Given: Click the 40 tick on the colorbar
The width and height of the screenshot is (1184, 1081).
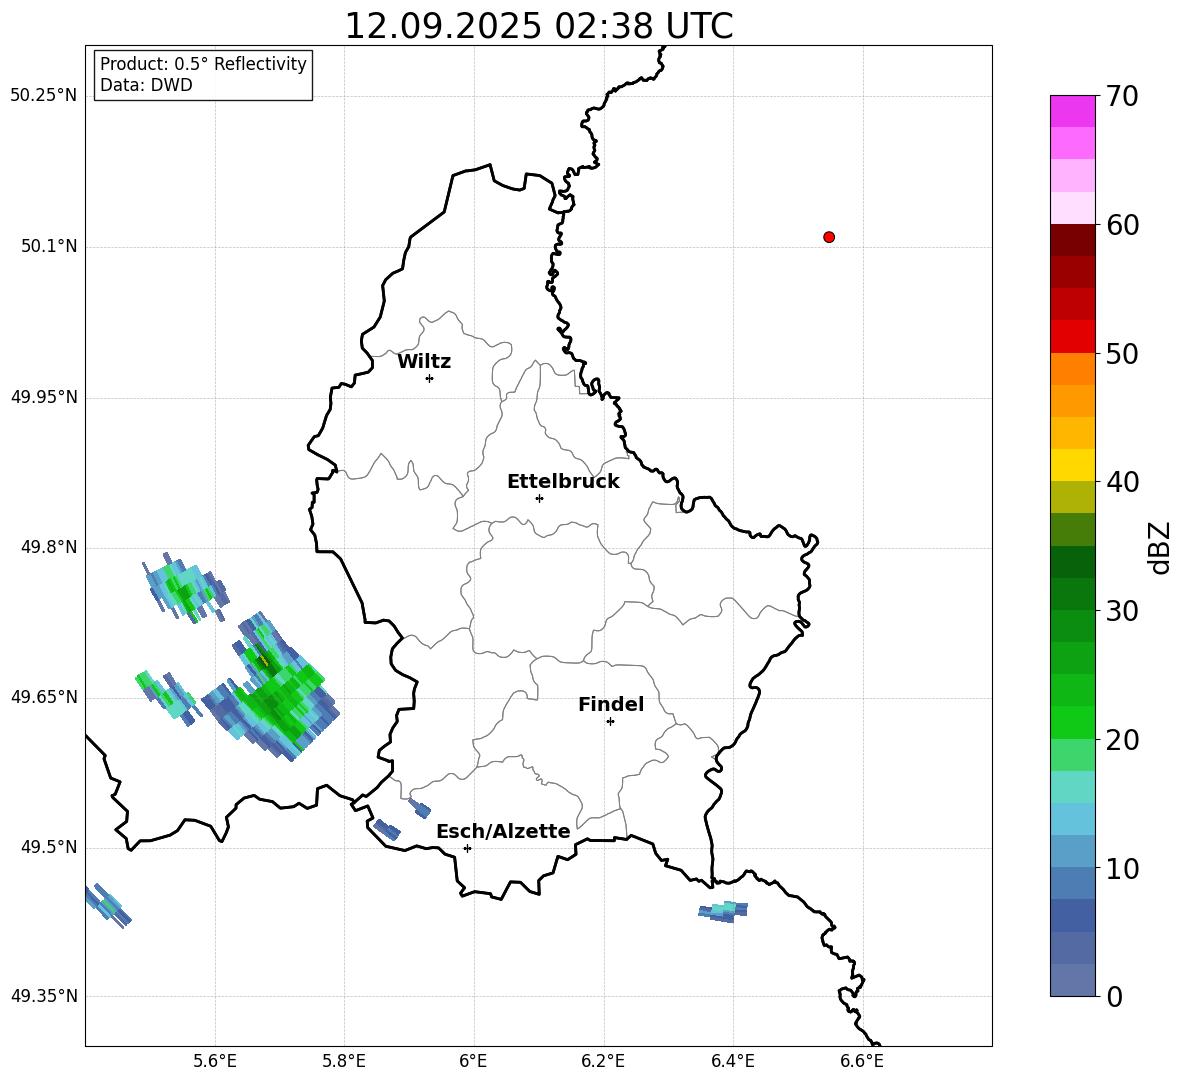Looking at the screenshot, I should [1122, 482].
